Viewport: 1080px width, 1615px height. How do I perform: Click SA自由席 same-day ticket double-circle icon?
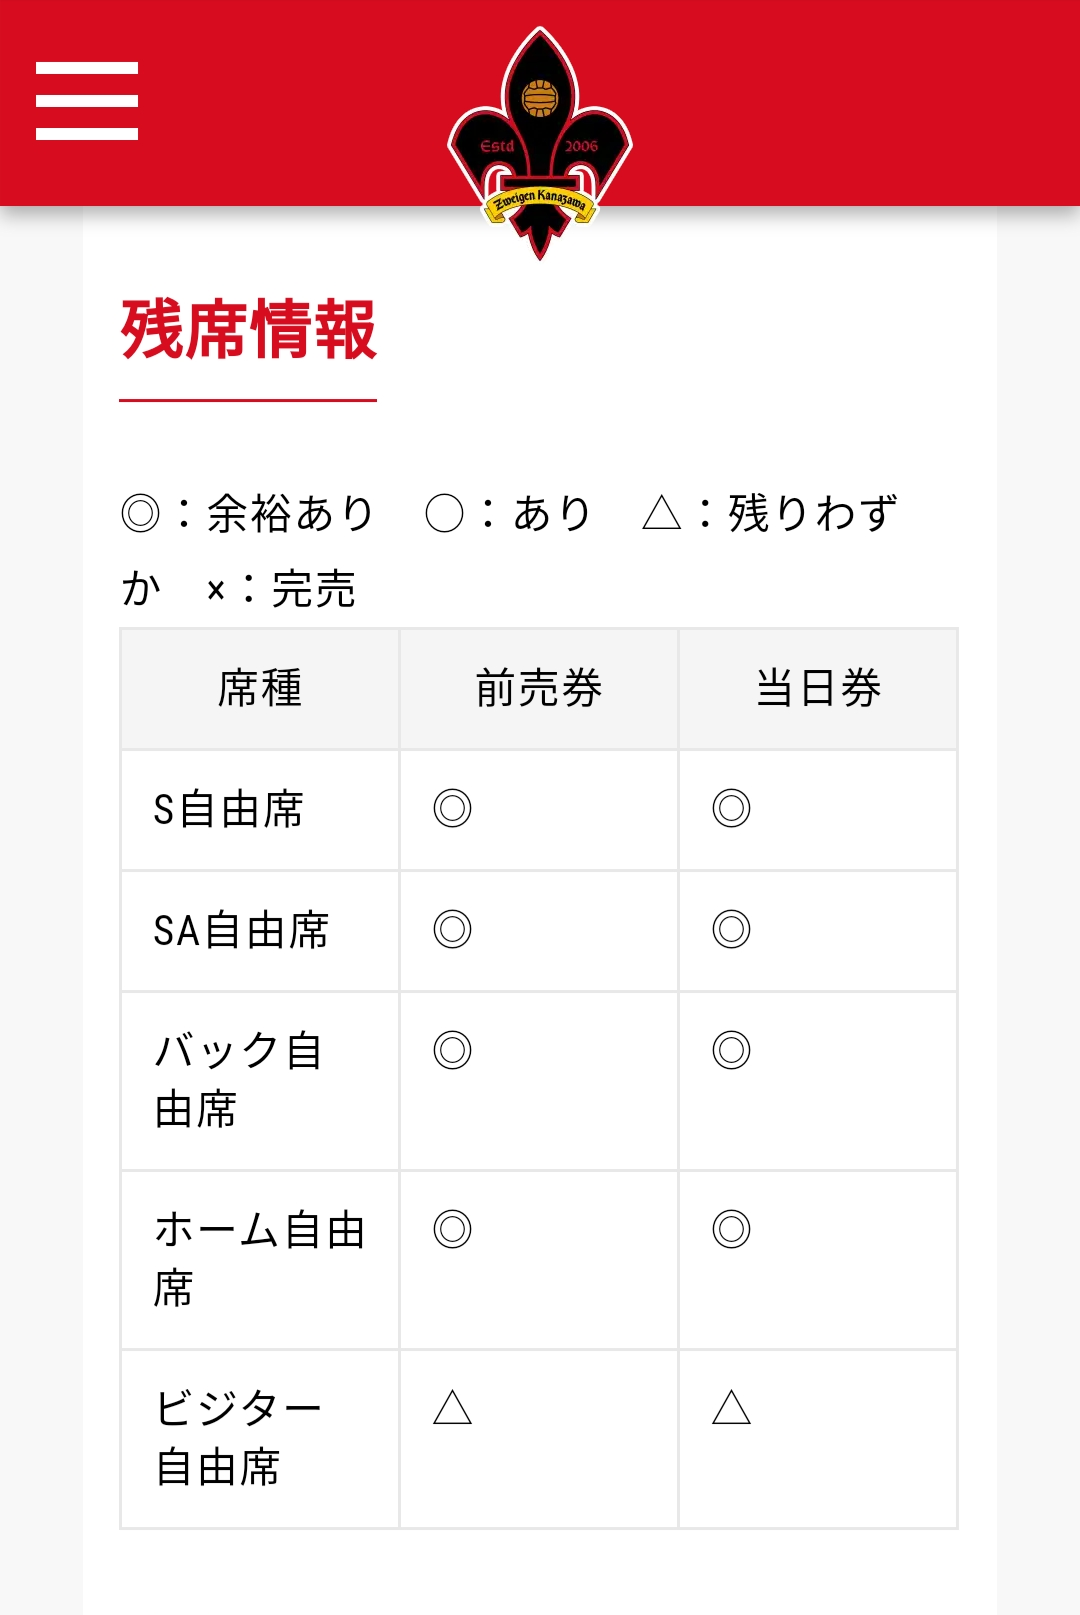pyautogui.click(x=731, y=929)
